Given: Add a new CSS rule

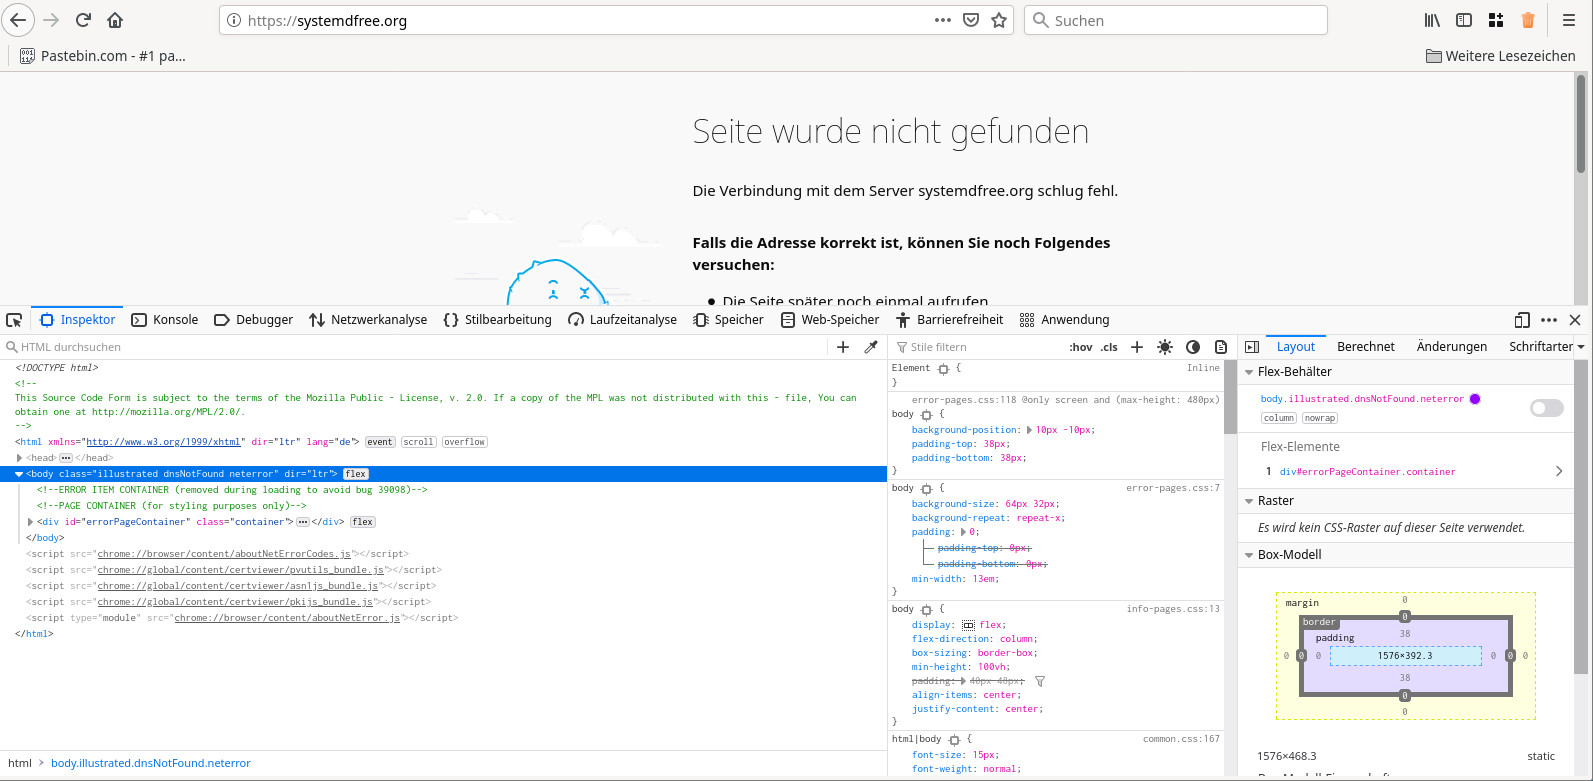Looking at the screenshot, I should [x=1137, y=347].
